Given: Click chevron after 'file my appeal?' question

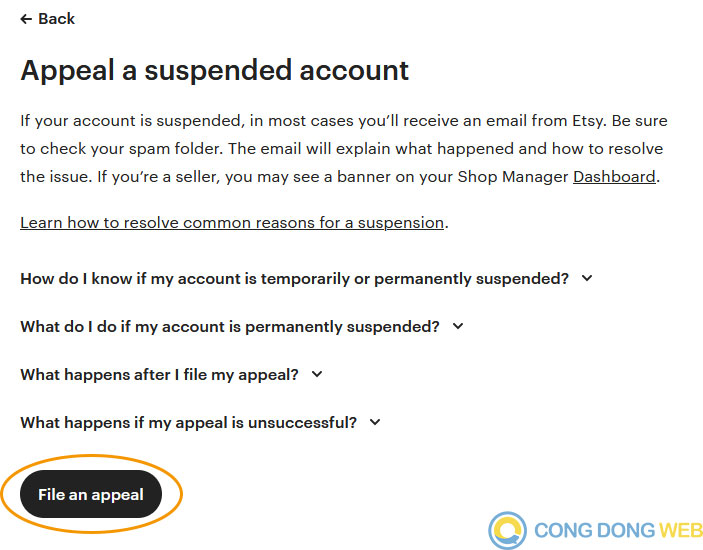Looking at the screenshot, I should pos(317,374).
